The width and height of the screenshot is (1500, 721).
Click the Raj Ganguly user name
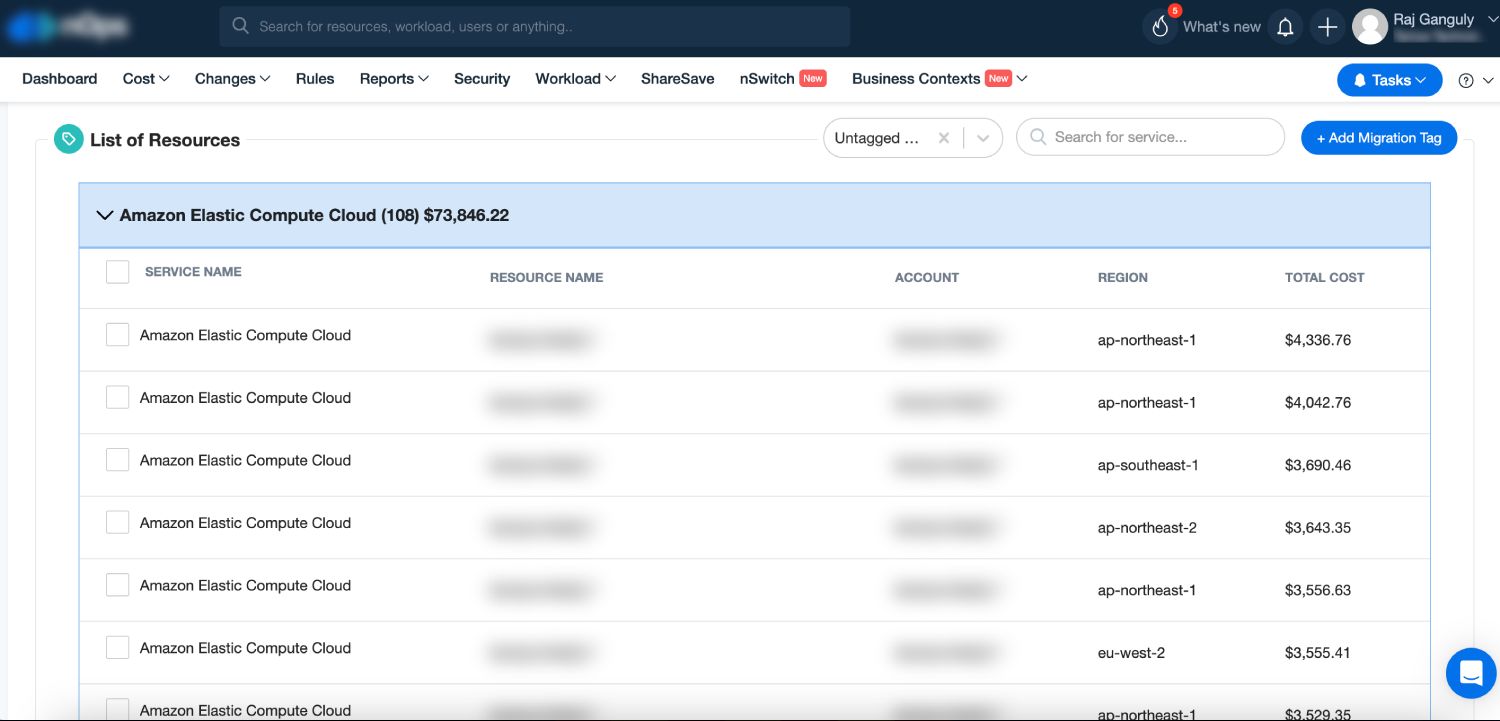(x=1434, y=19)
